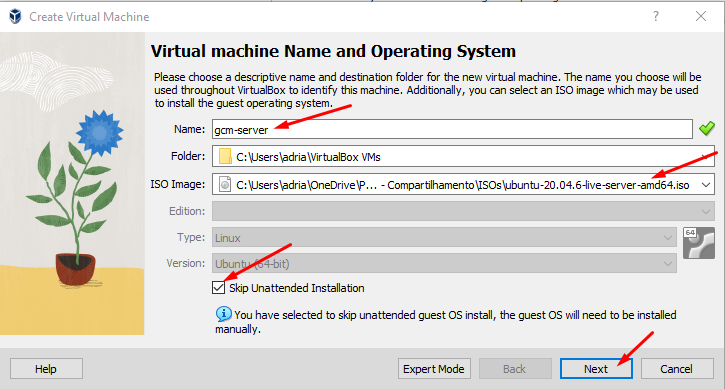This screenshot has height=389, width=725.
Task: Click the Help button
Action: coord(46,369)
